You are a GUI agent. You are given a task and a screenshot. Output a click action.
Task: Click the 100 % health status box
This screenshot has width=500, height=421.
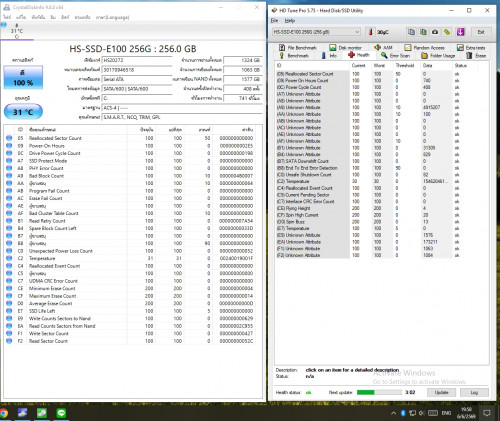[x=23, y=77]
